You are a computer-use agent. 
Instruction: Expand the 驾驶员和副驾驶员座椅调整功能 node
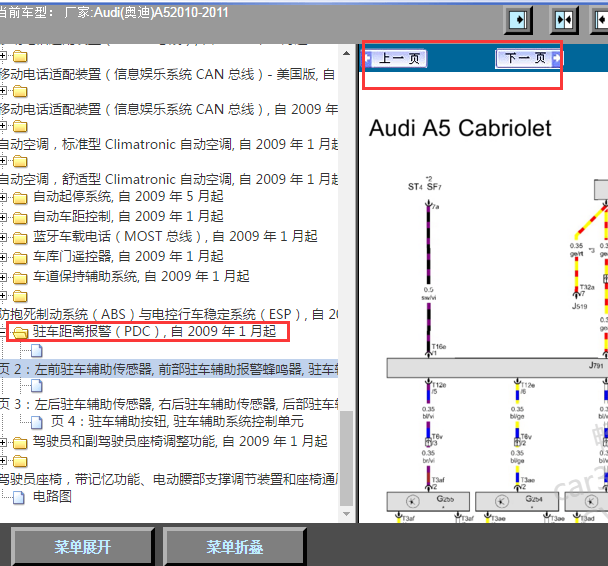point(3,442)
